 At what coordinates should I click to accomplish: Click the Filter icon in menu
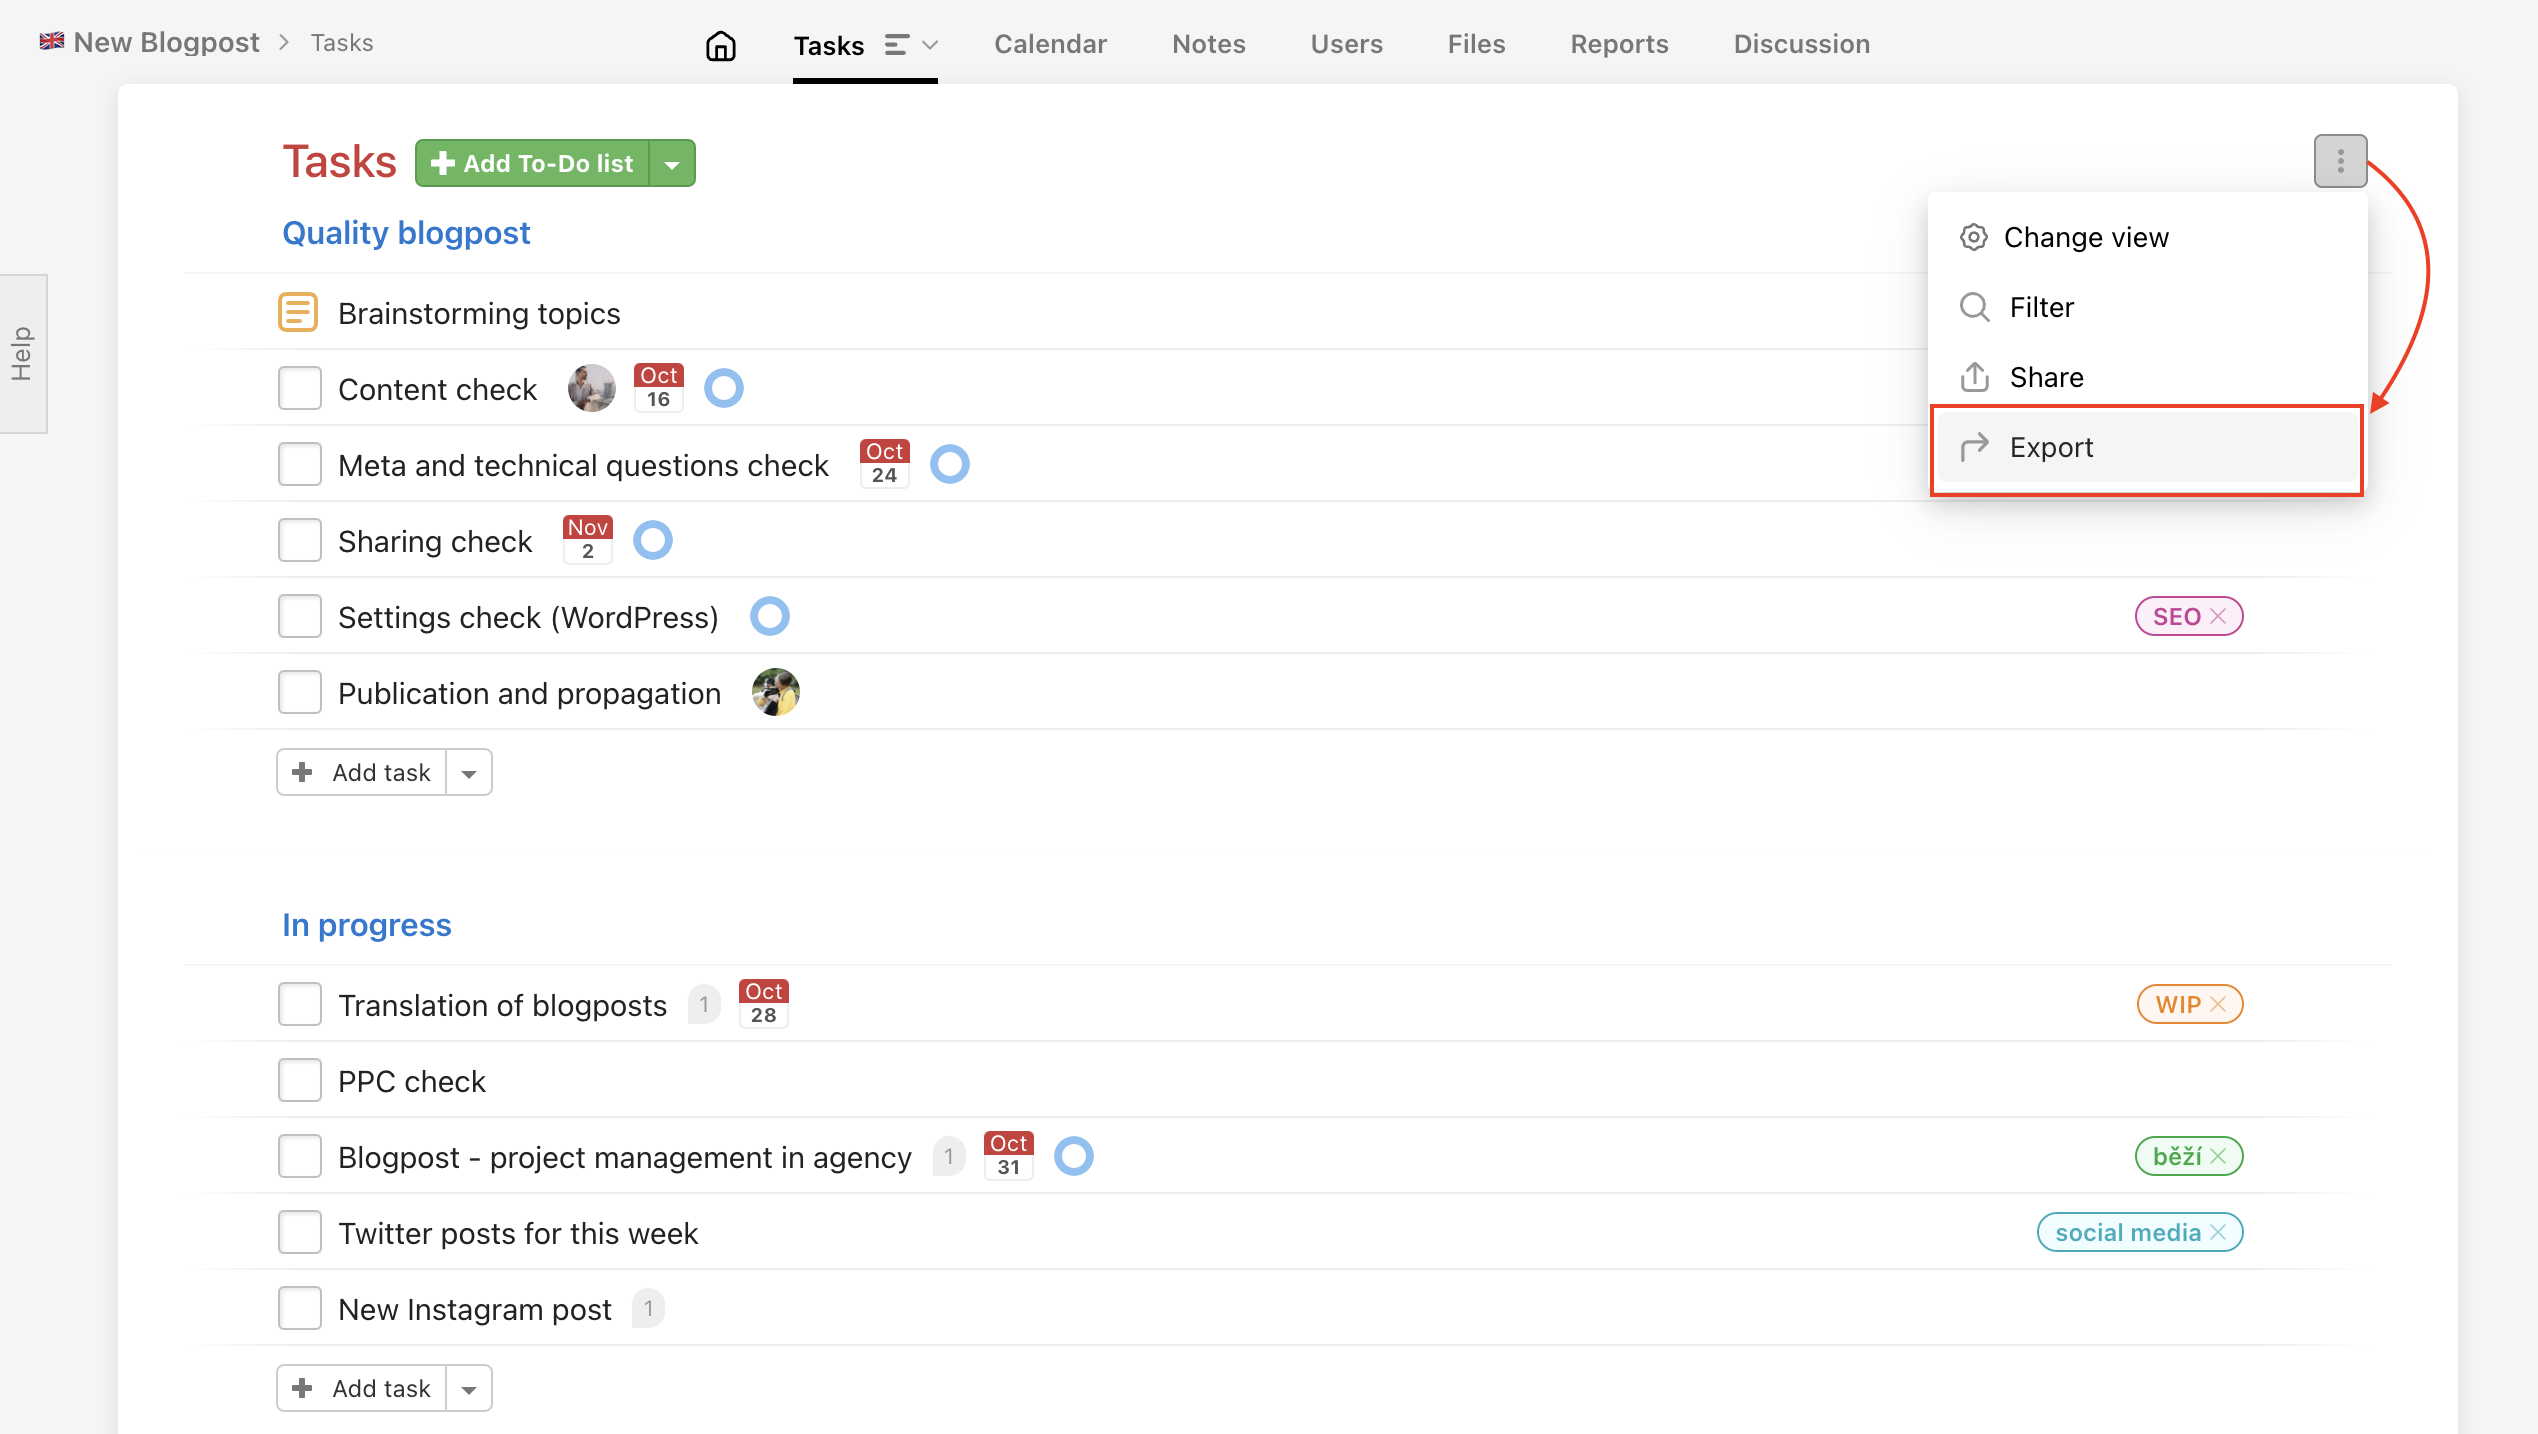point(1977,307)
